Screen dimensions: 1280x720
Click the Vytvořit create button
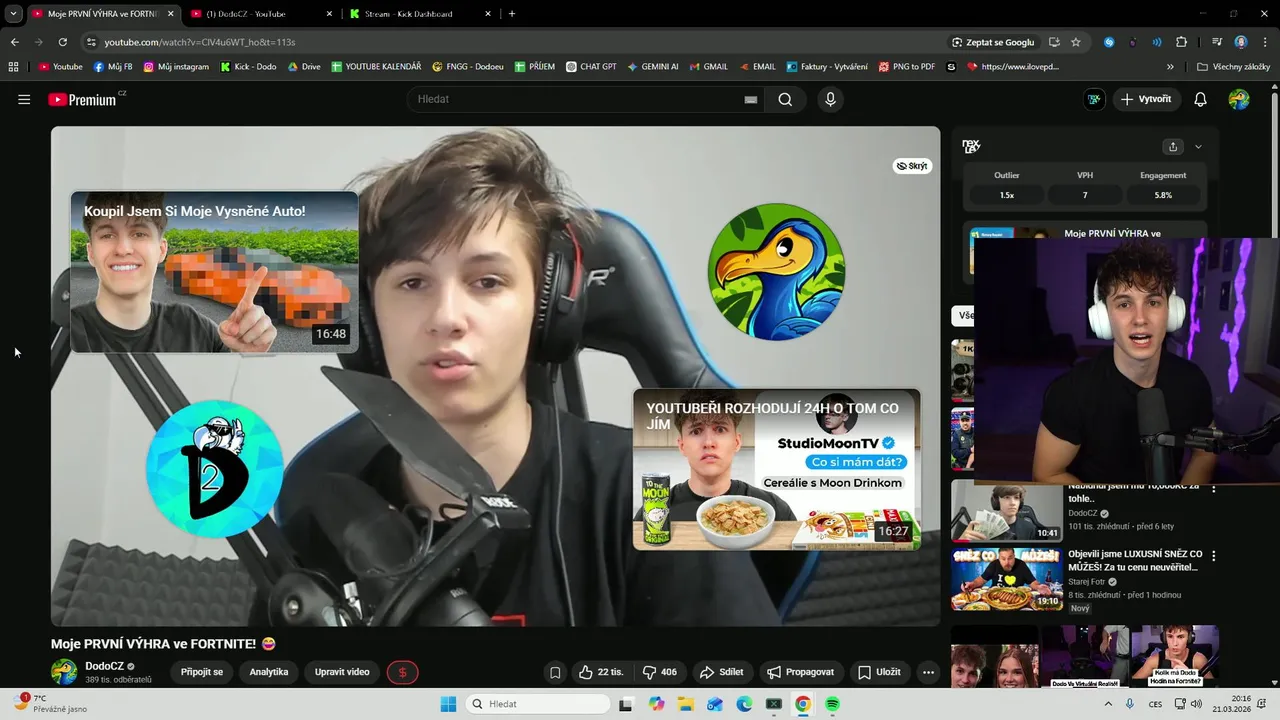point(1146,99)
